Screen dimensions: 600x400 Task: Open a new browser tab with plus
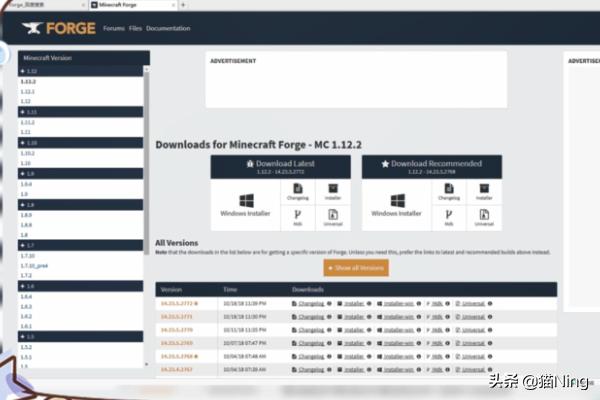[183, 5]
